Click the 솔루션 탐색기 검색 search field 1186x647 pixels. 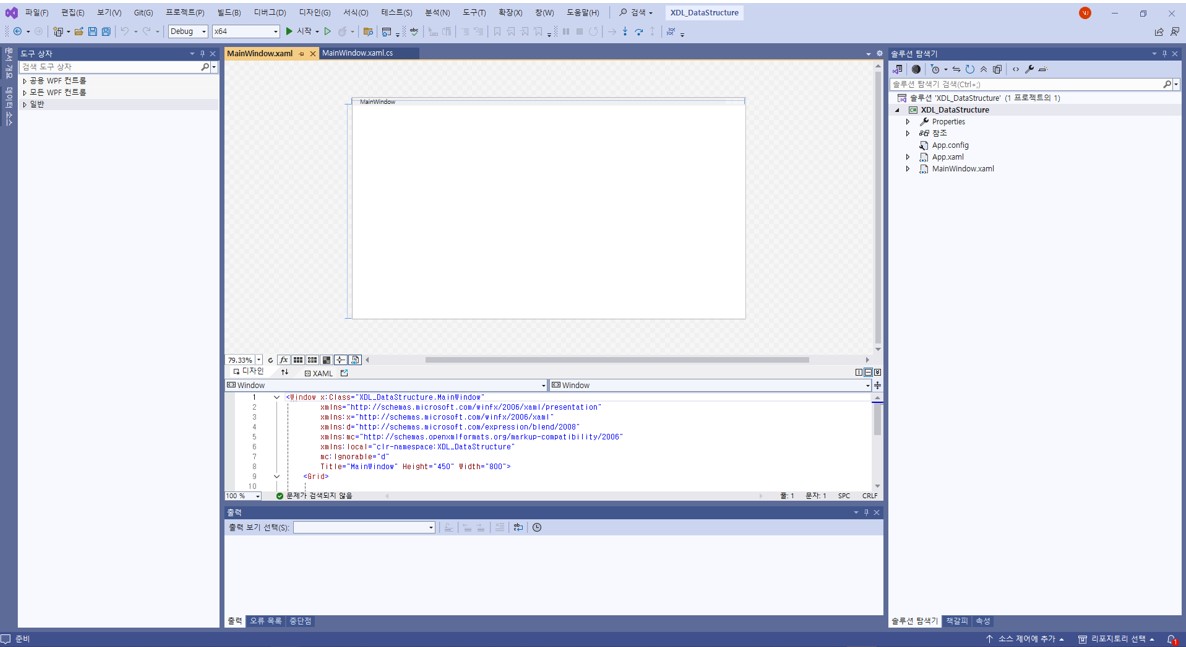pyautogui.click(x=1026, y=84)
